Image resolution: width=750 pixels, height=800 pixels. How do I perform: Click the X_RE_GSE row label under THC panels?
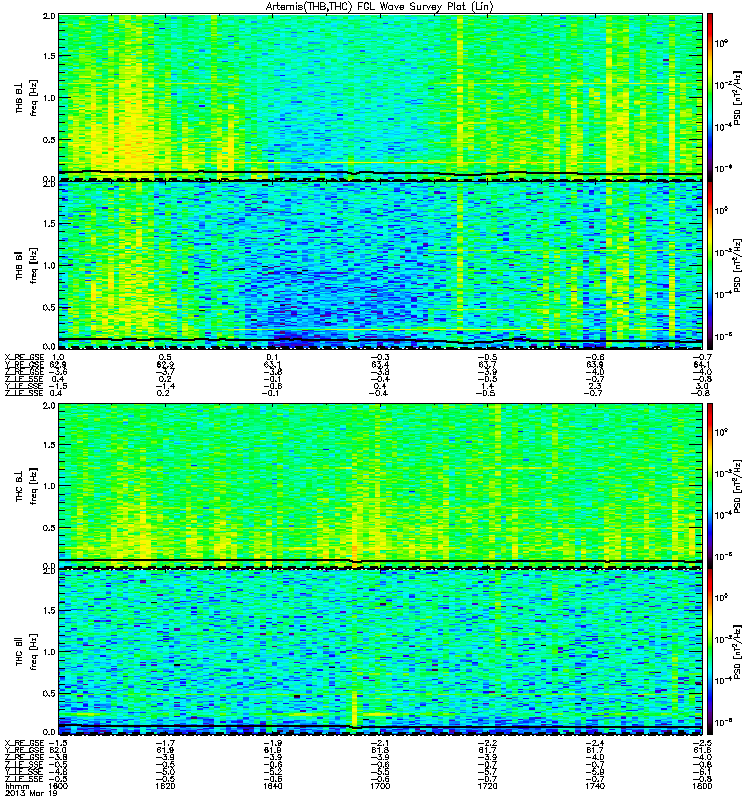pos(24,743)
